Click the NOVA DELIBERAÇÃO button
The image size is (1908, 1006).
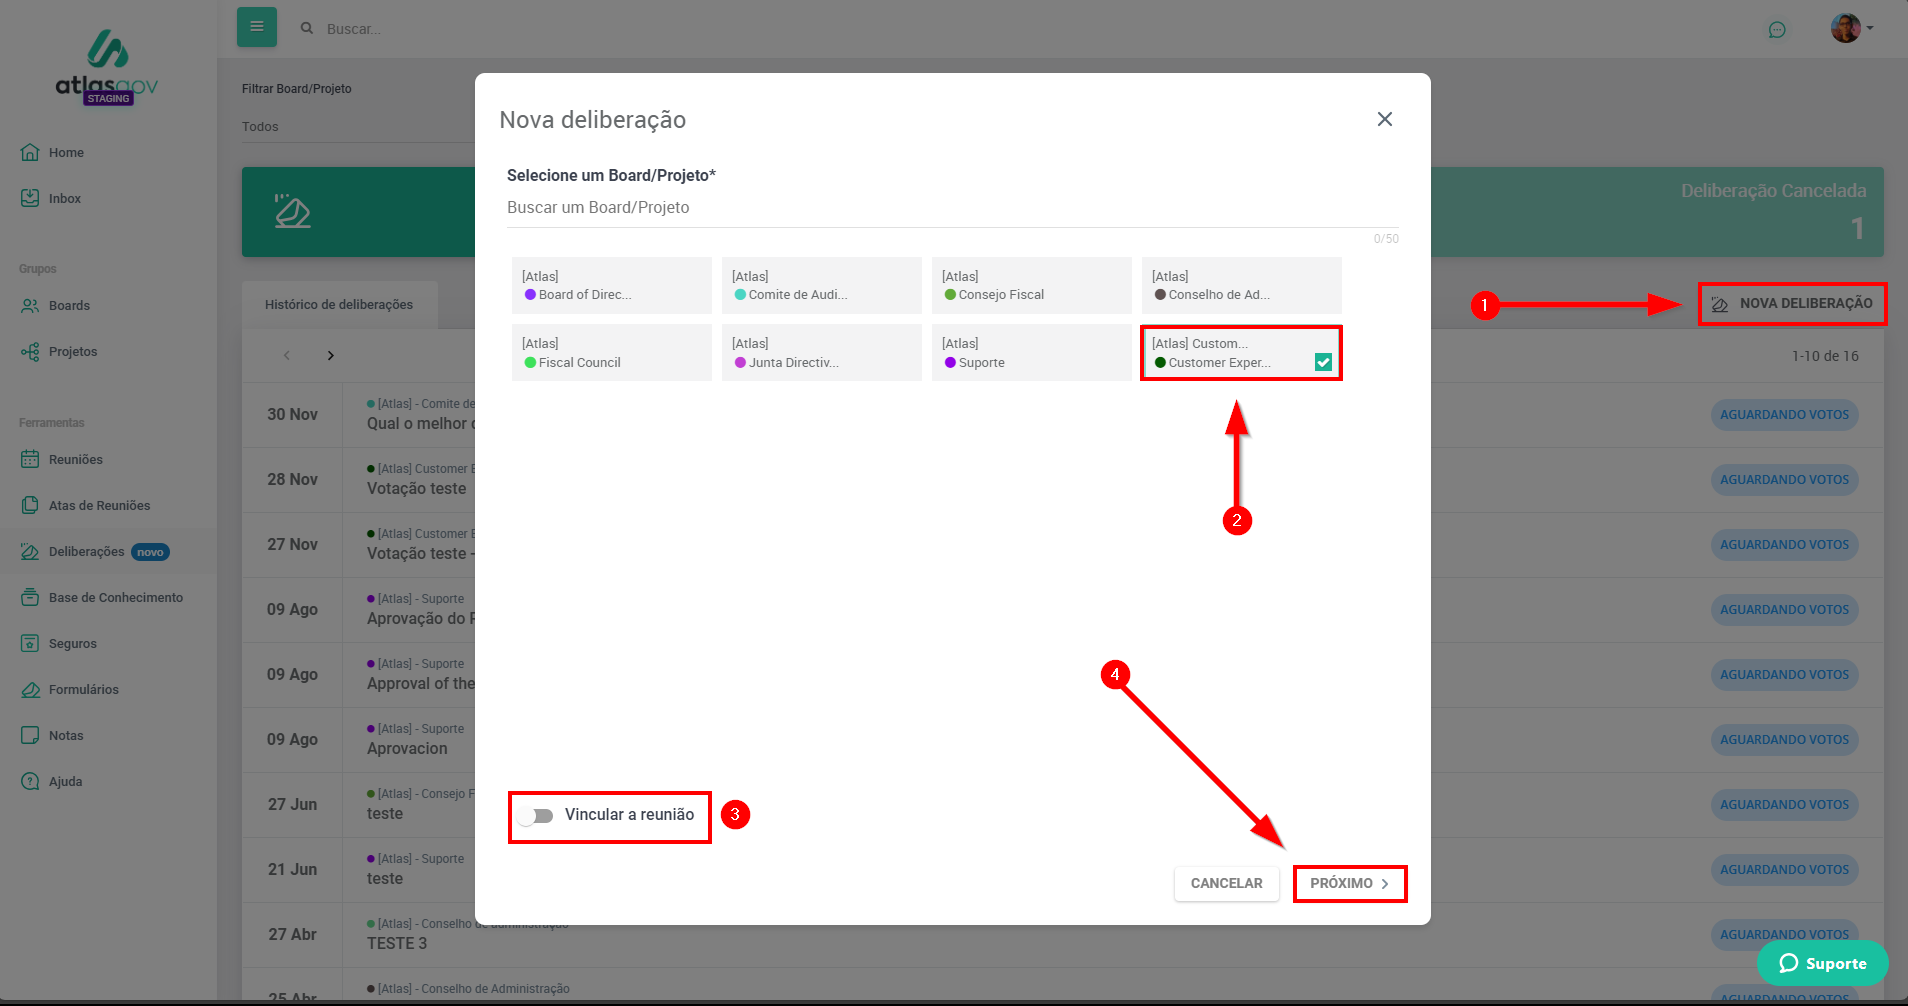(x=1792, y=304)
